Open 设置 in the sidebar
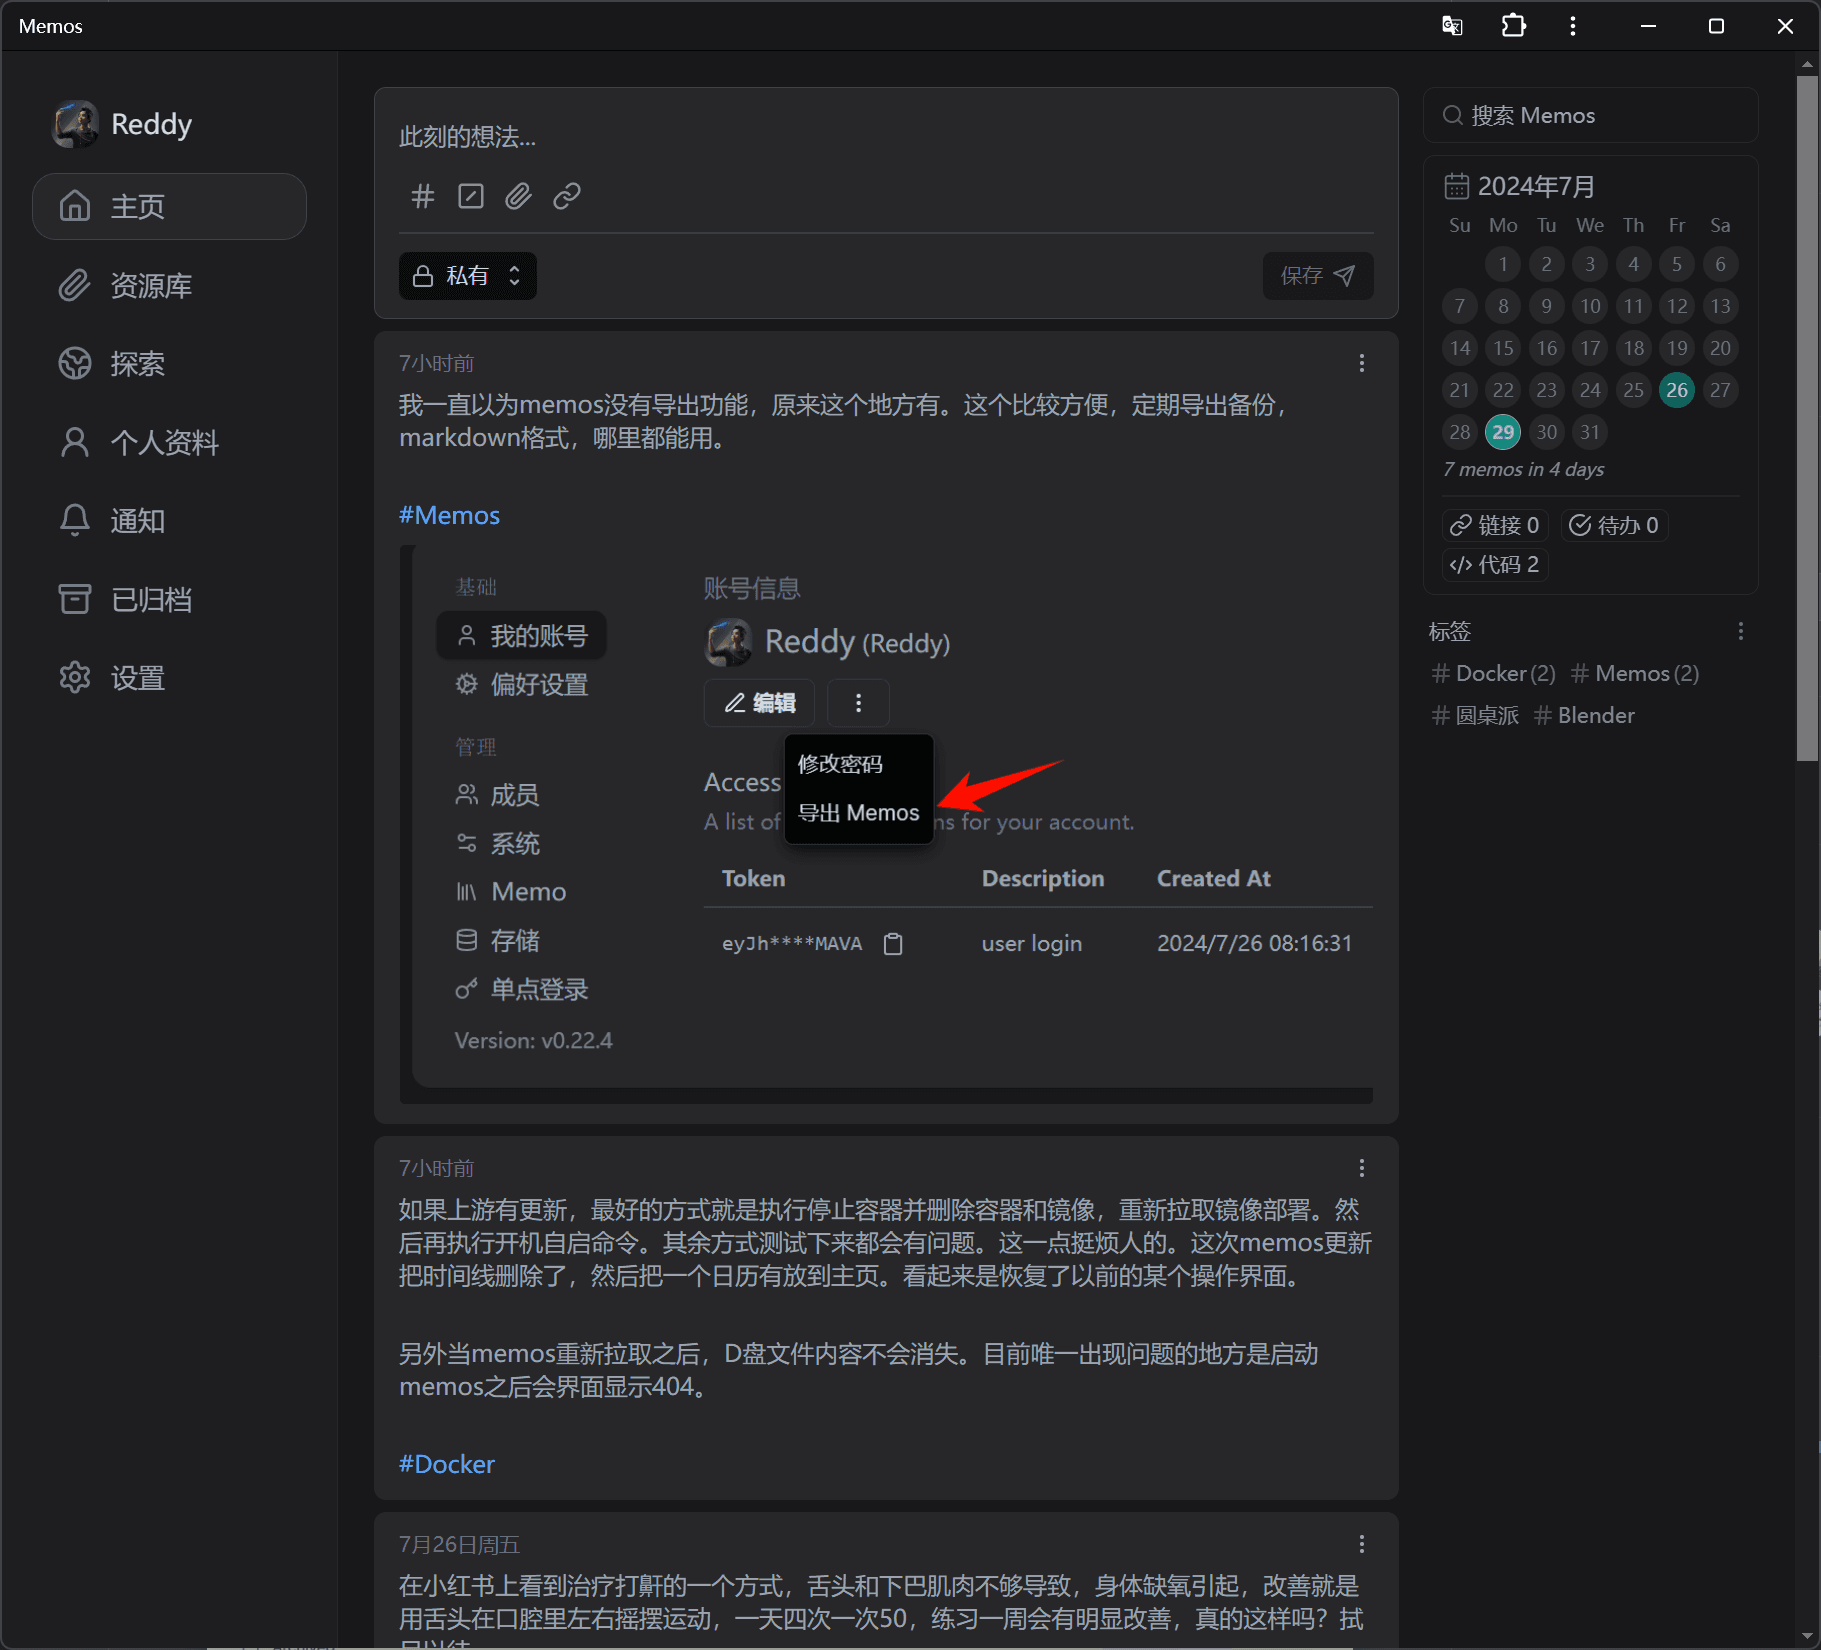 click(137, 678)
